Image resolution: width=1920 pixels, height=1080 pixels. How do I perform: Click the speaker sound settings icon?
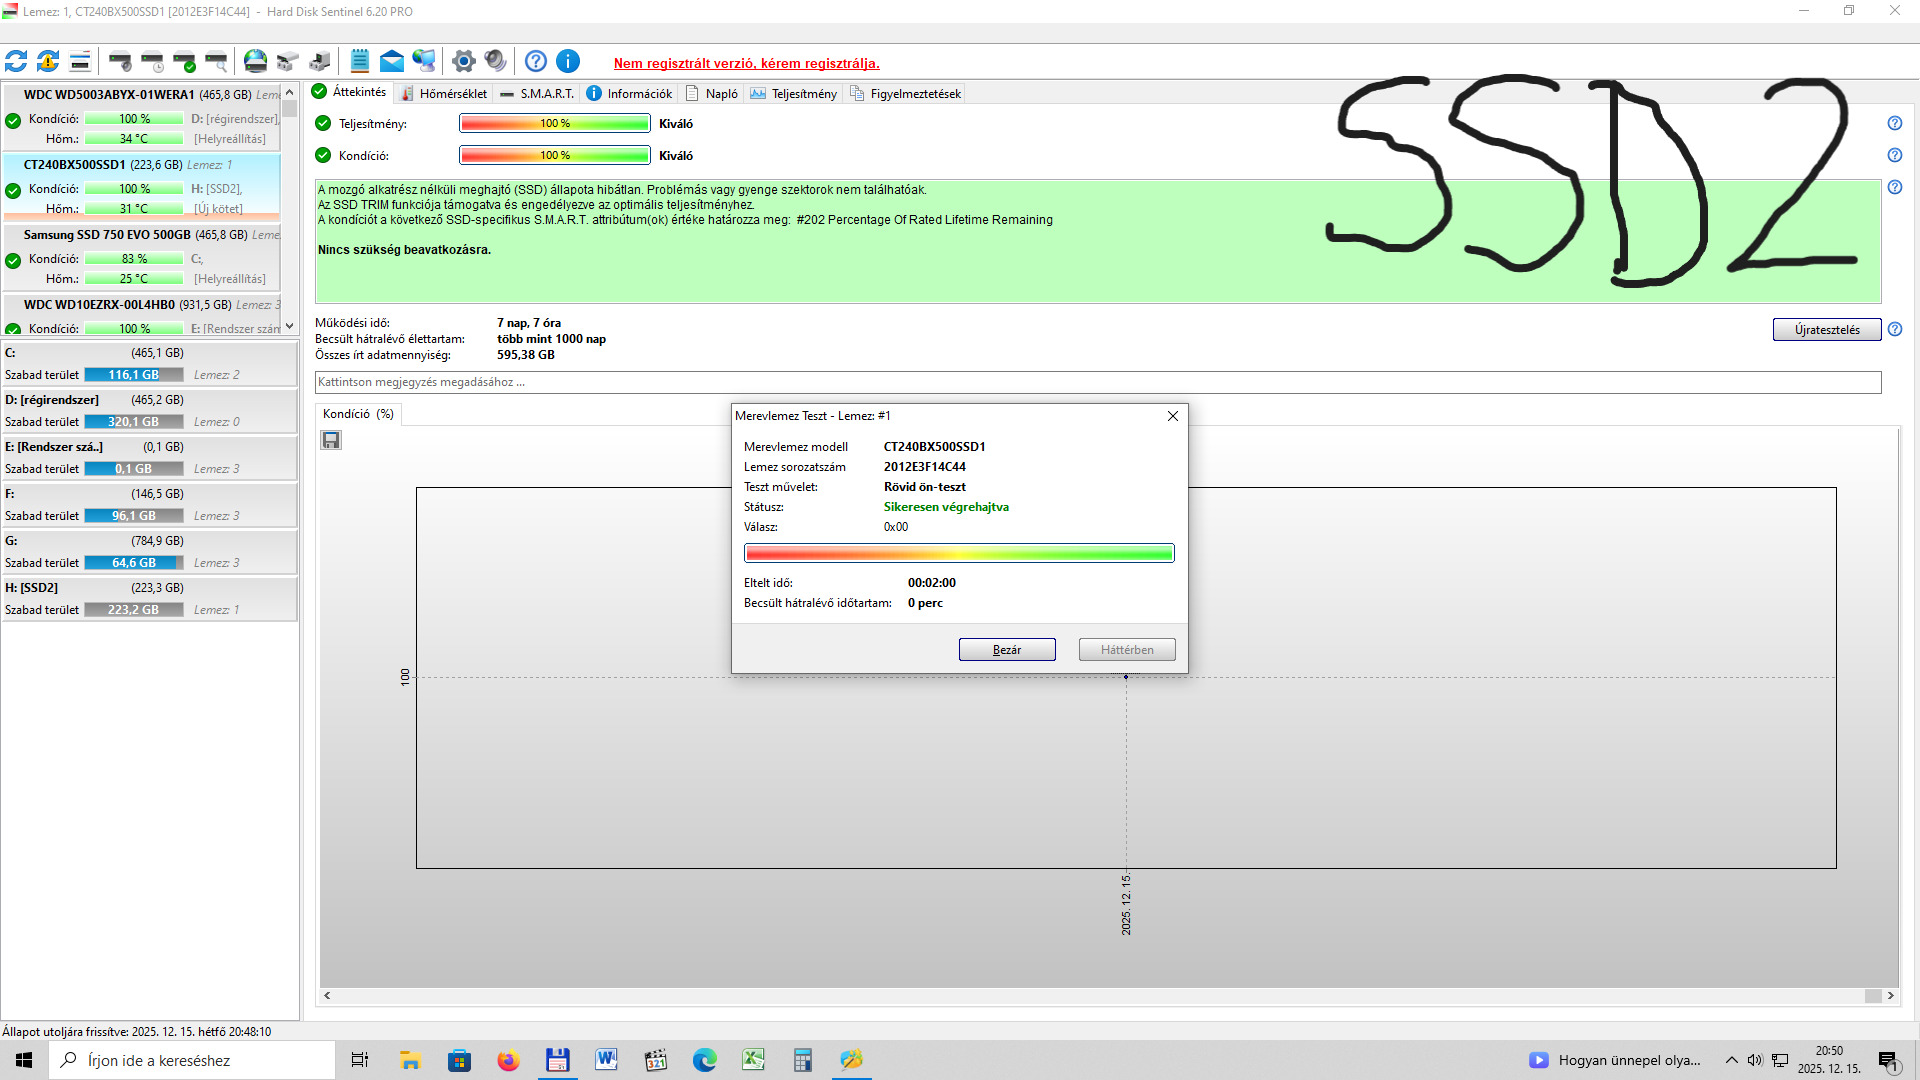pos(495,62)
